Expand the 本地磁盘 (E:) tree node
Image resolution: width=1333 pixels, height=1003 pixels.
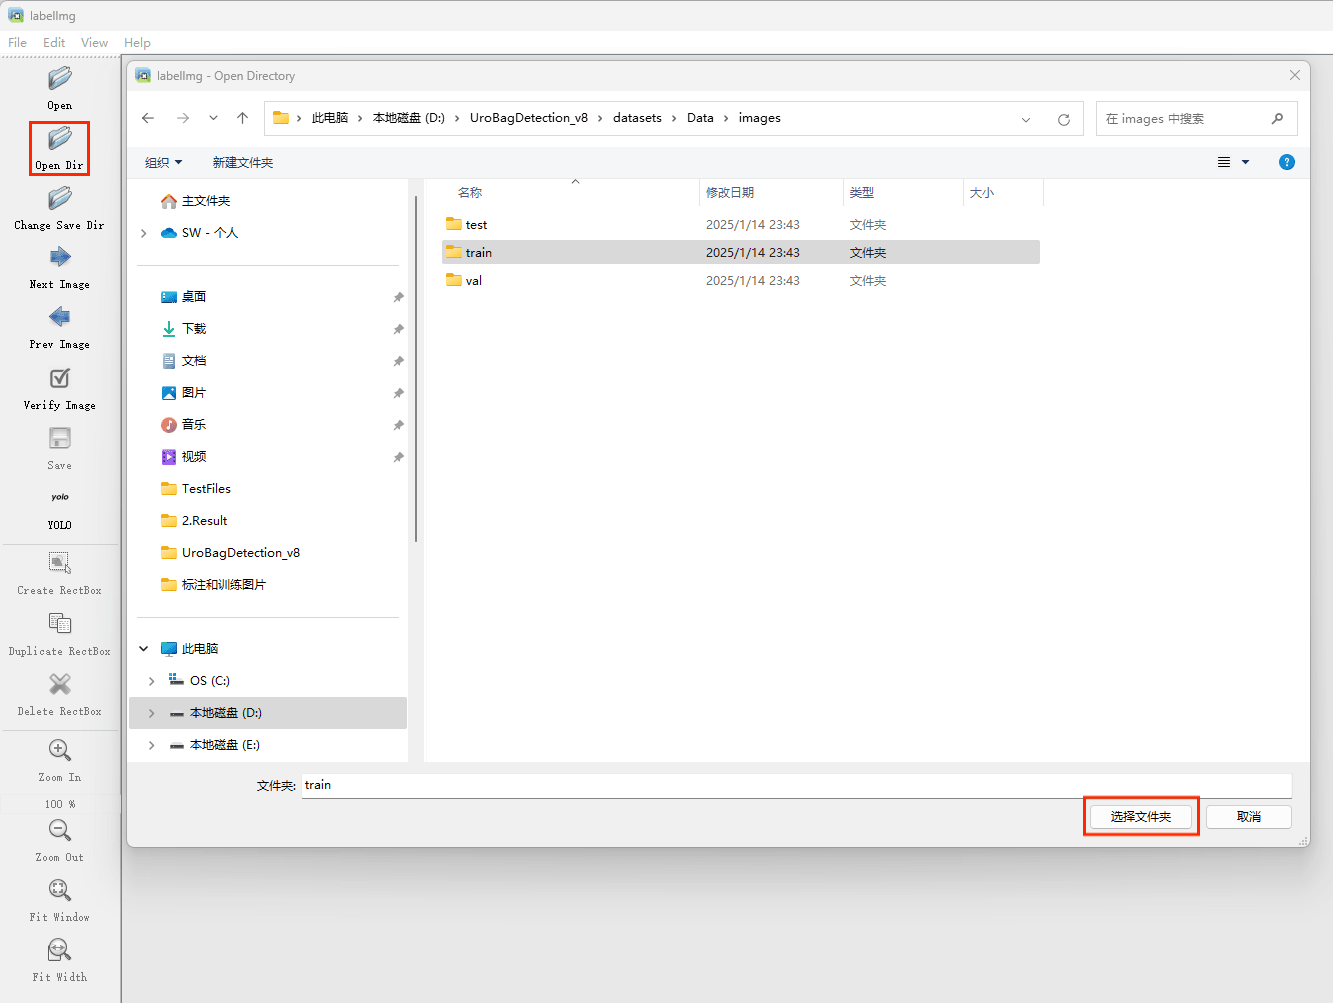151,745
